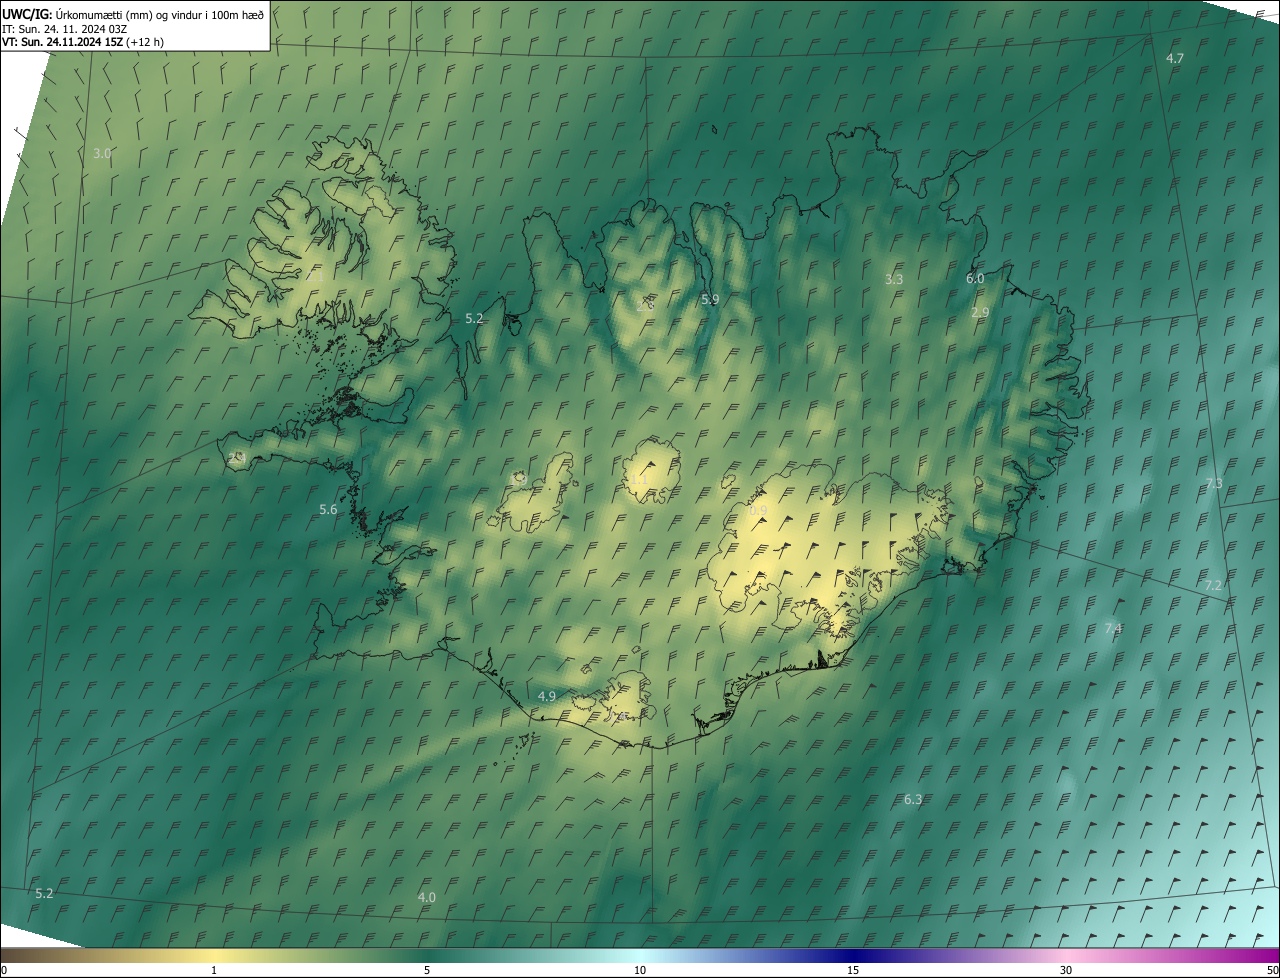
Task: Click the colorbar tick label 10
Action: (640, 970)
